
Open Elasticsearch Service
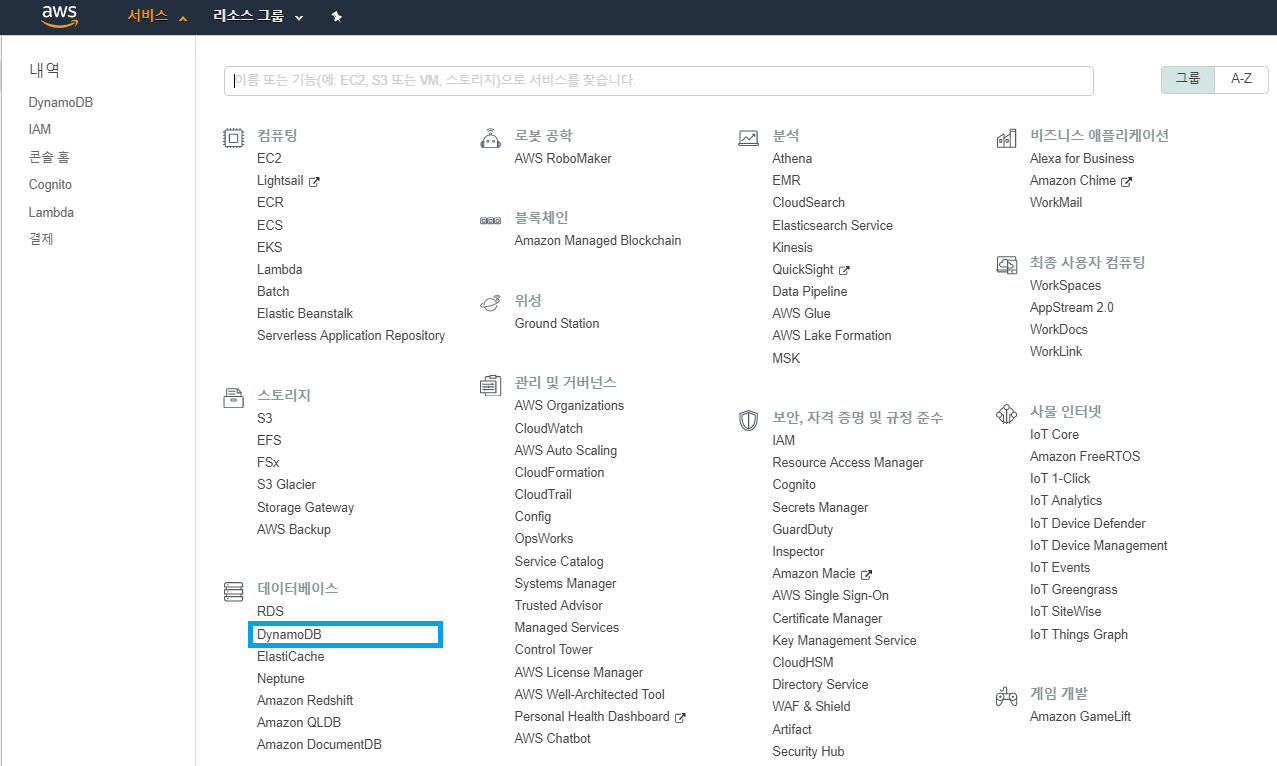[x=832, y=226]
